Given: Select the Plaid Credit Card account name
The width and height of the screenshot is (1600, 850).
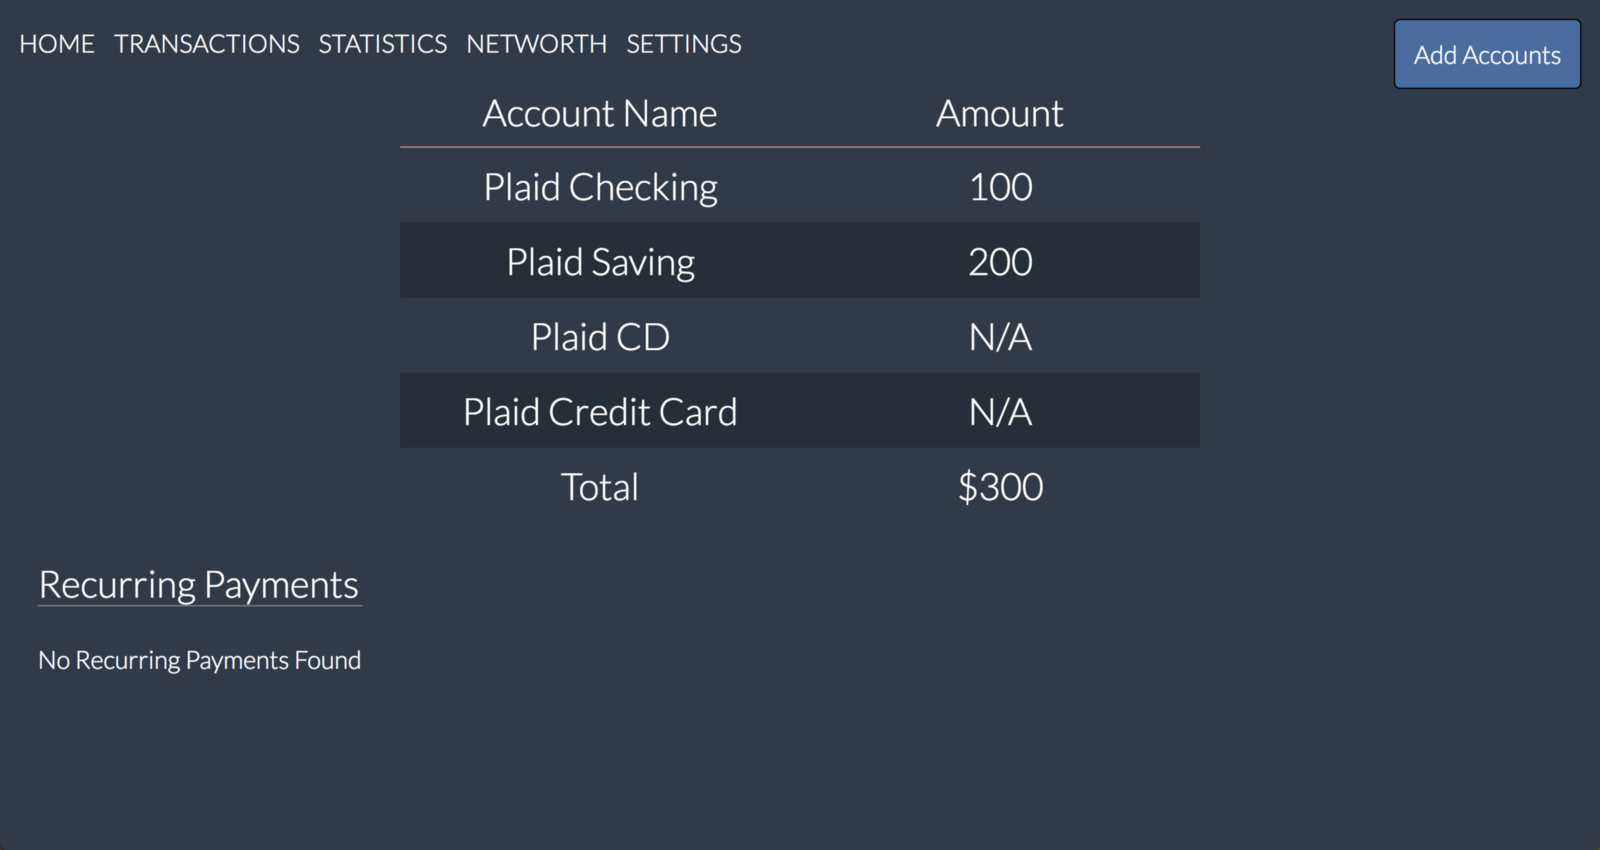Looking at the screenshot, I should [x=600, y=412].
